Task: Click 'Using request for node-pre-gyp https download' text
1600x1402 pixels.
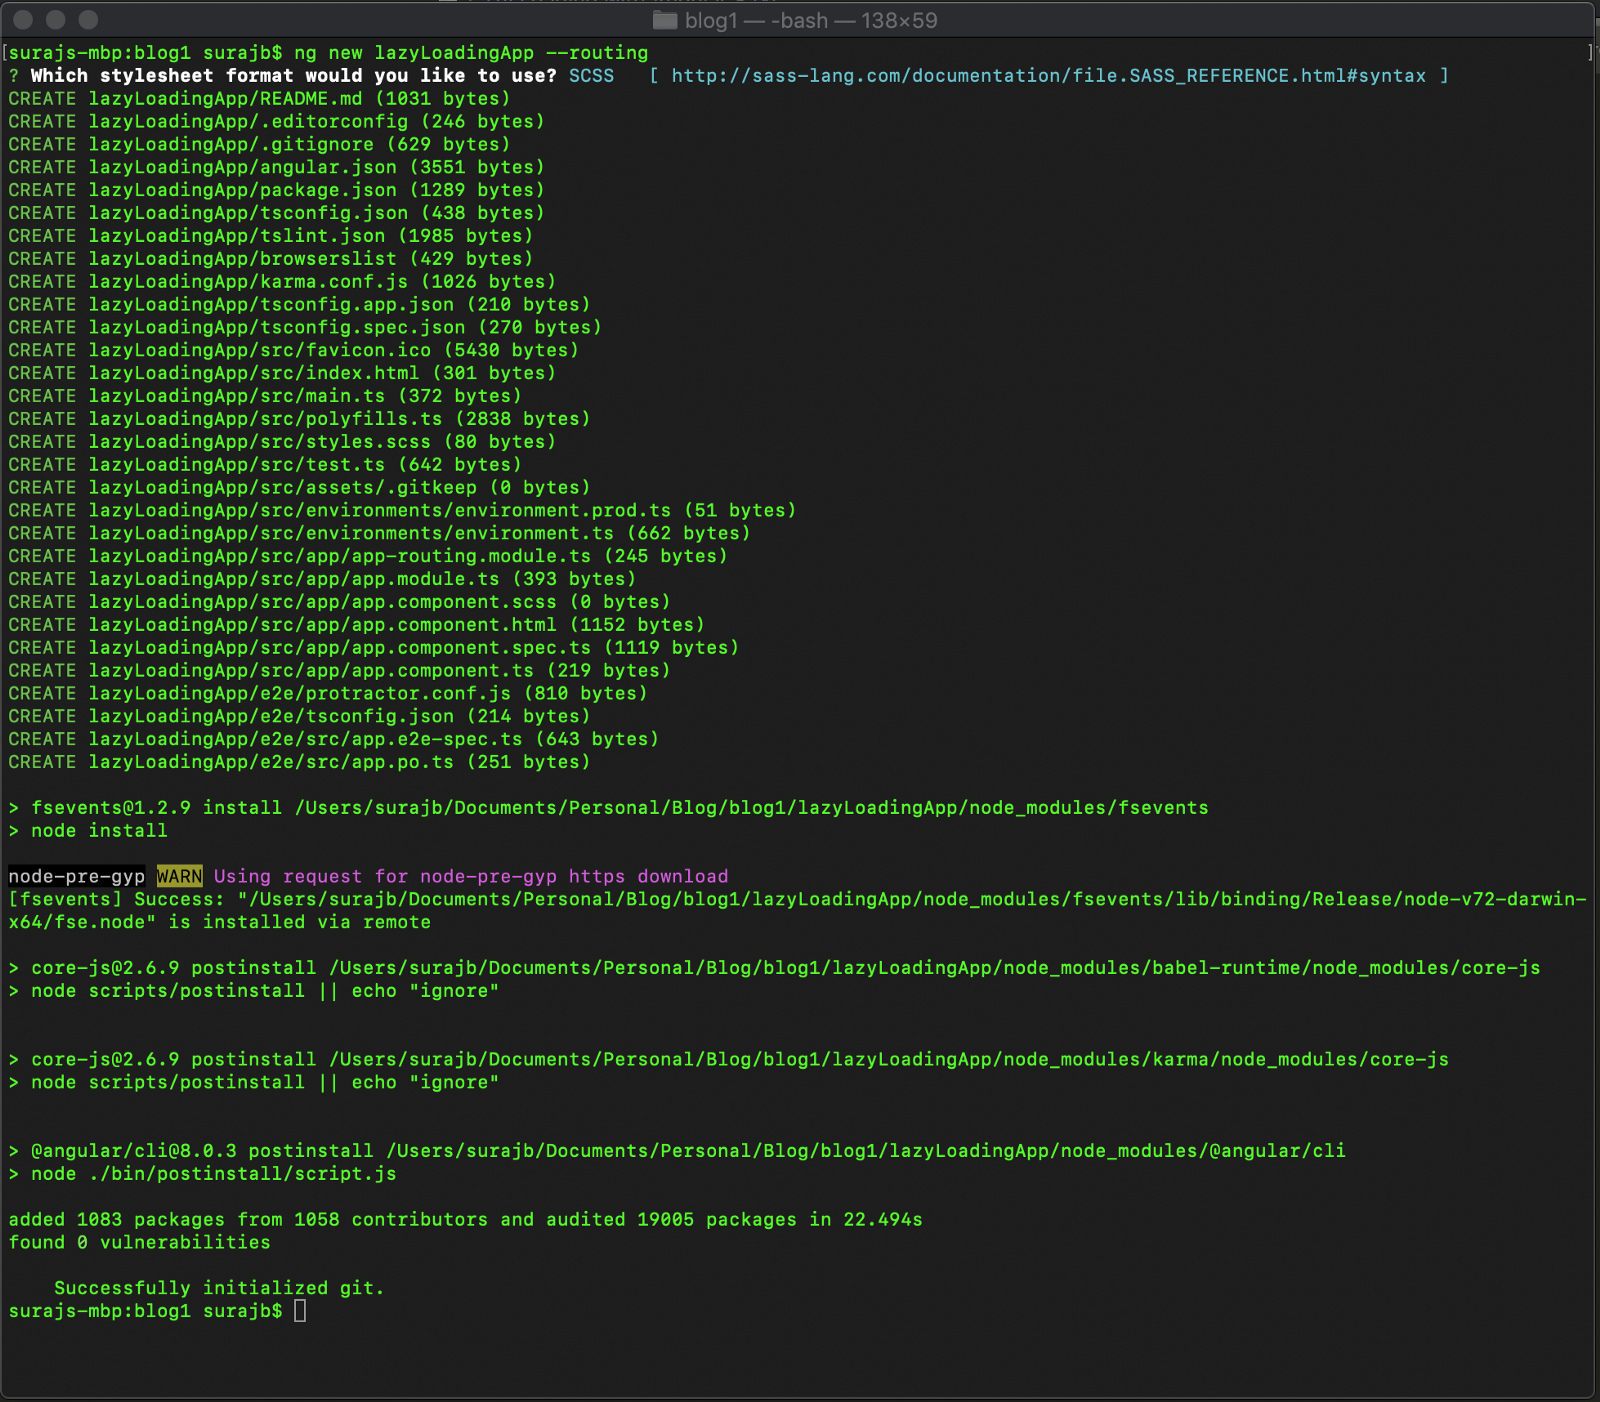Action: pyautogui.click(x=471, y=878)
